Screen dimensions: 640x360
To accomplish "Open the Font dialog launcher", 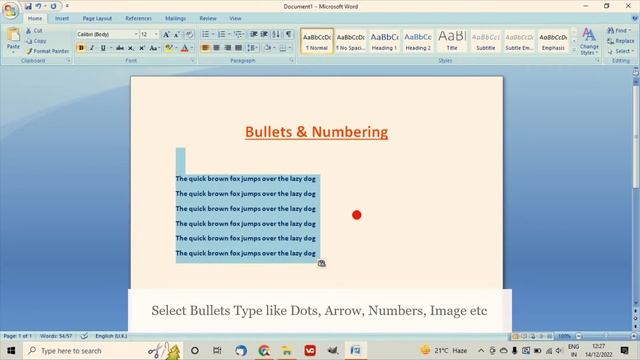I will (192, 60).
